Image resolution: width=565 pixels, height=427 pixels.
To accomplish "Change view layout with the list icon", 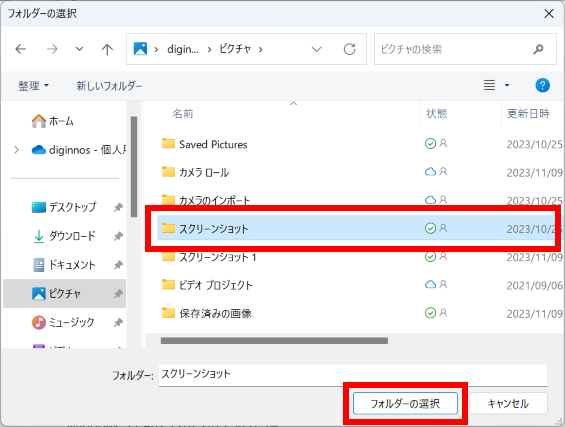I will click(x=489, y=85).
